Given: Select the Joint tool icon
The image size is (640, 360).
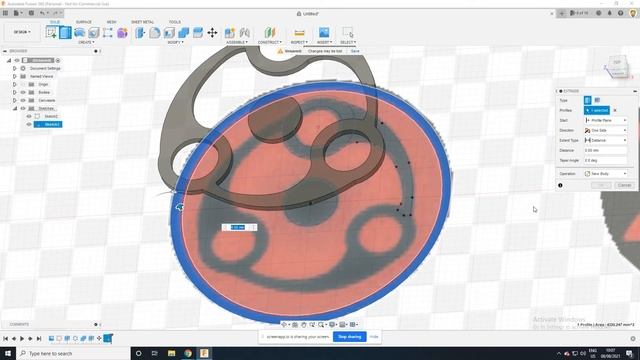Looking at the screenshot, I should point(244,32).
